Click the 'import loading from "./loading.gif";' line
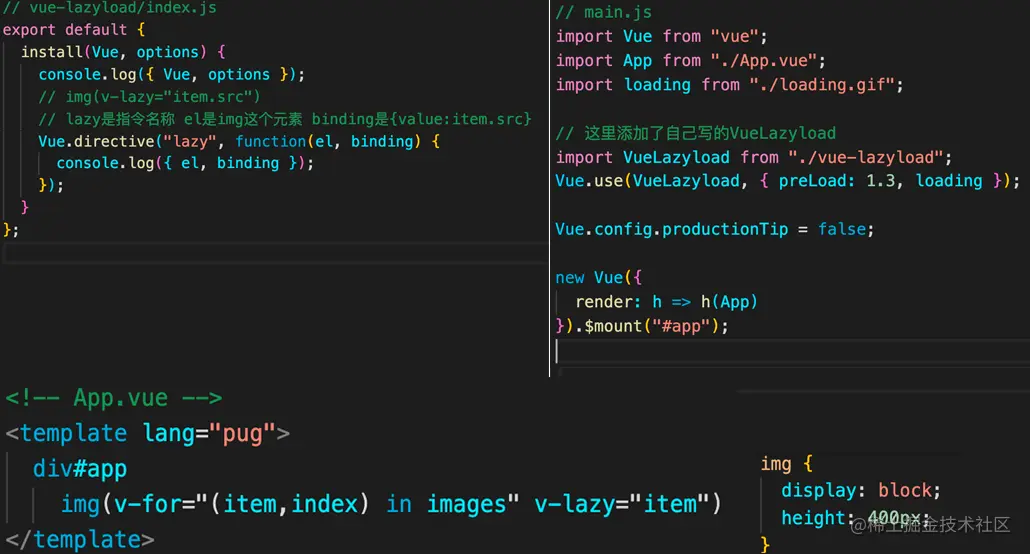The width and height of the screenshot is (1030, 554). (x=729, y=85)
